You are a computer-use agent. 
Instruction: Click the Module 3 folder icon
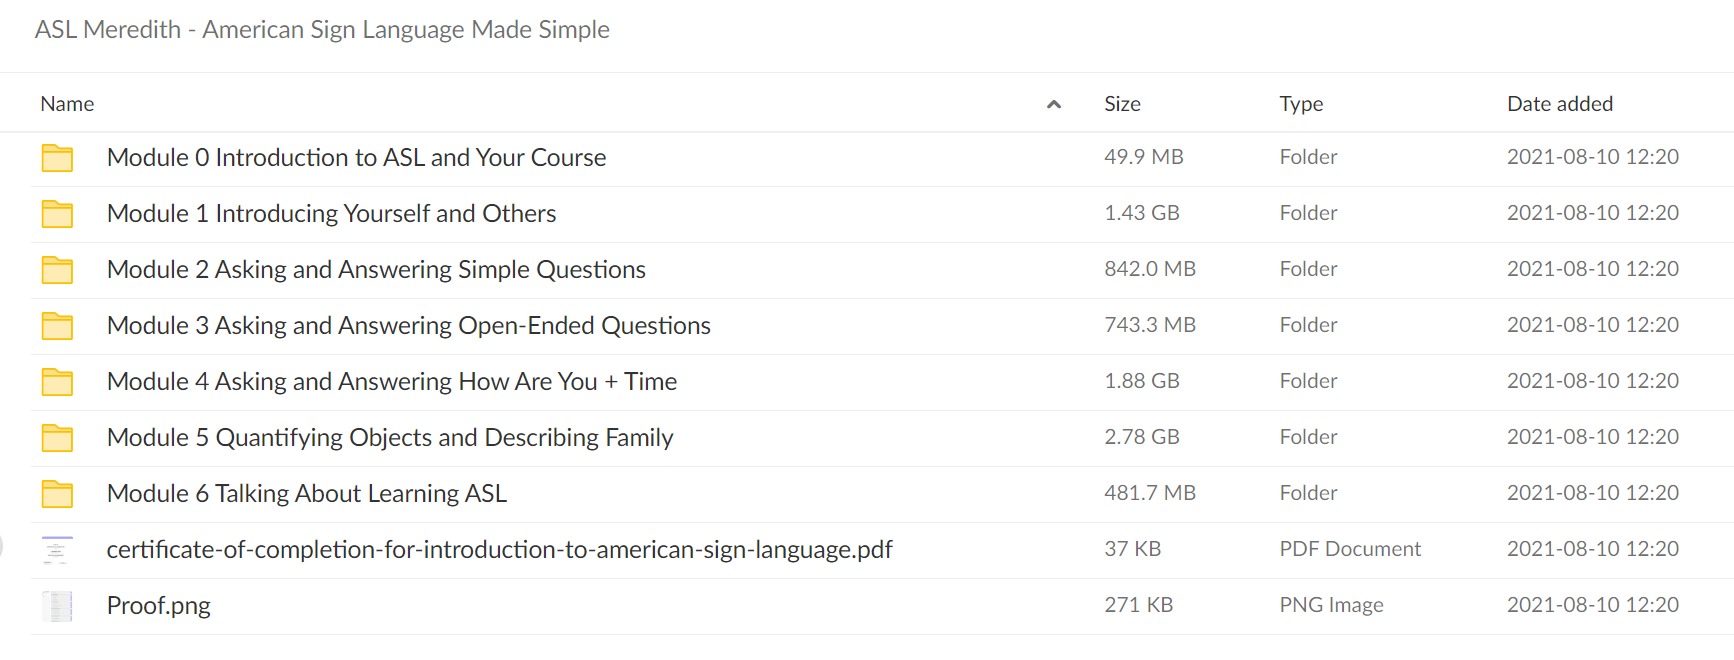pos(57,326)
